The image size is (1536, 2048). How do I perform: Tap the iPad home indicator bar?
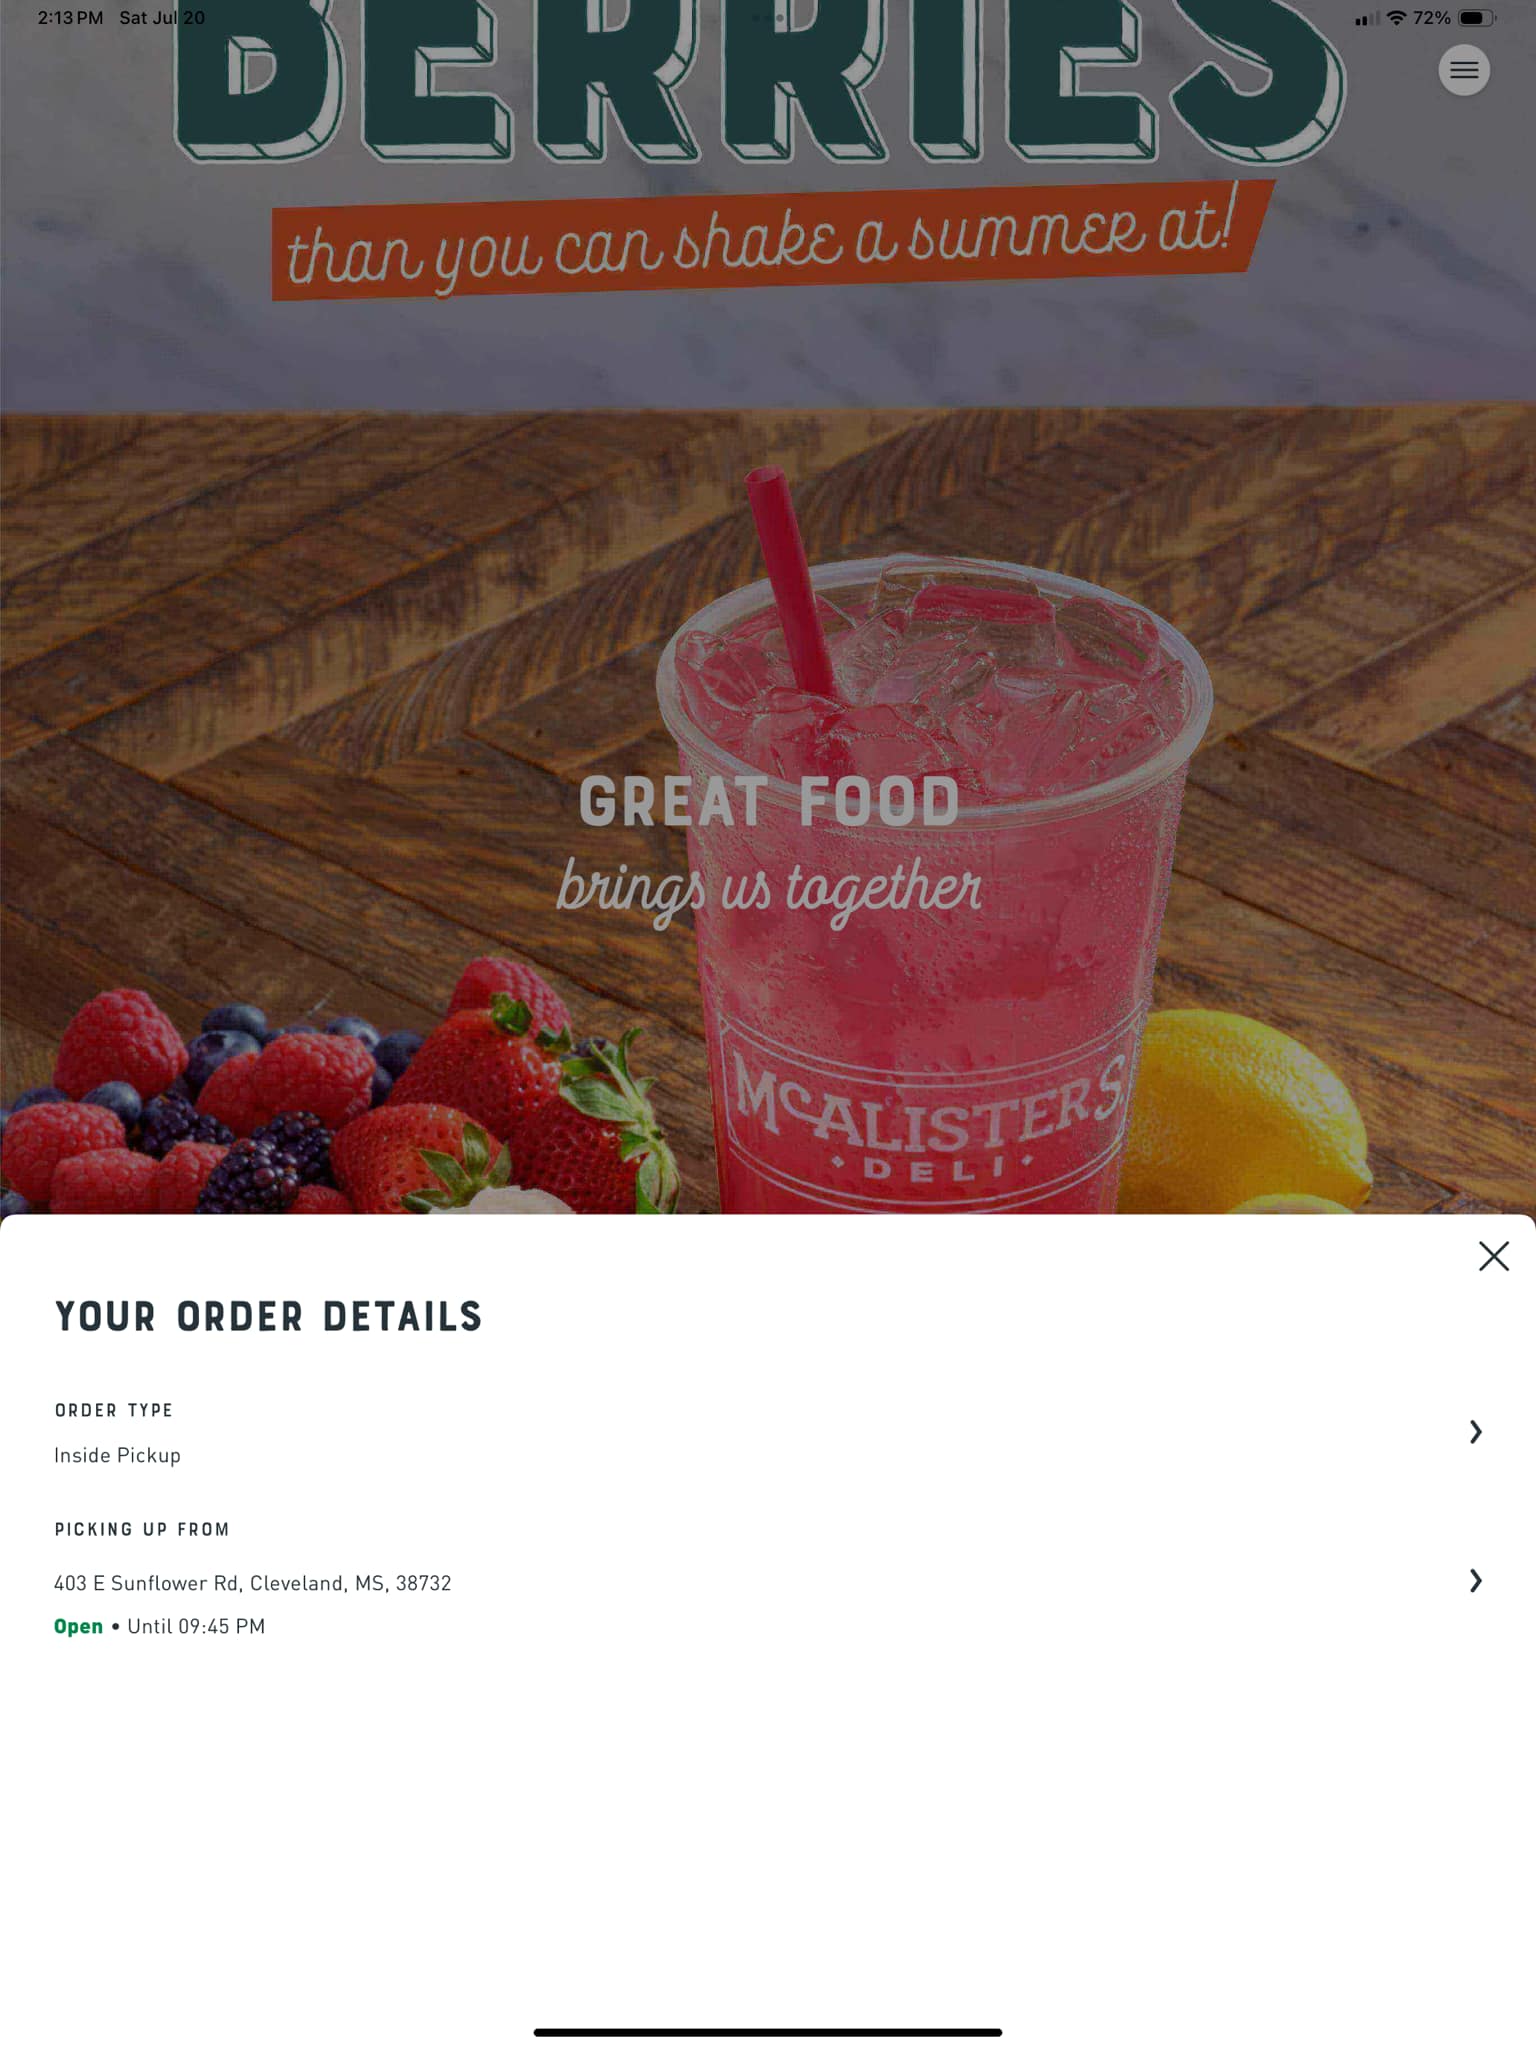pyautogui.click(x=768, y=2032)
